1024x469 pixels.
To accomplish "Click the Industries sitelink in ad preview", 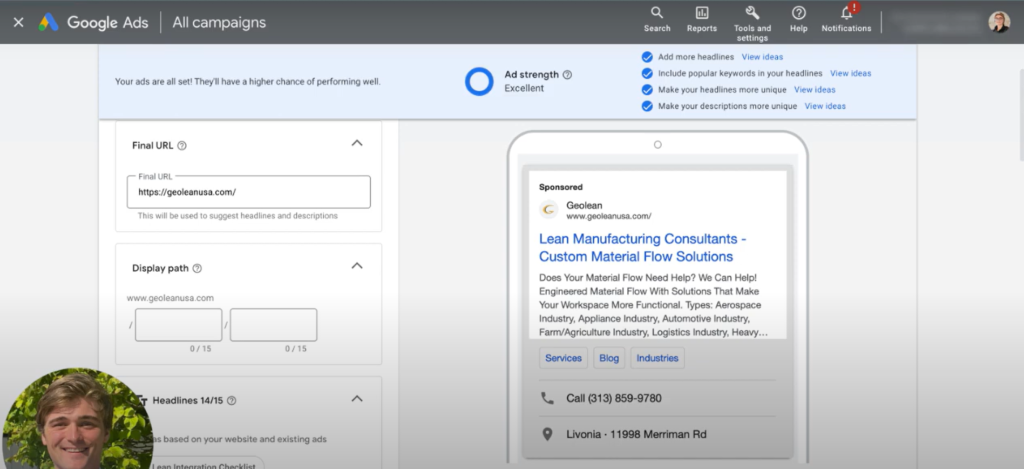I will pyautogui.click(x=657, y=358).
